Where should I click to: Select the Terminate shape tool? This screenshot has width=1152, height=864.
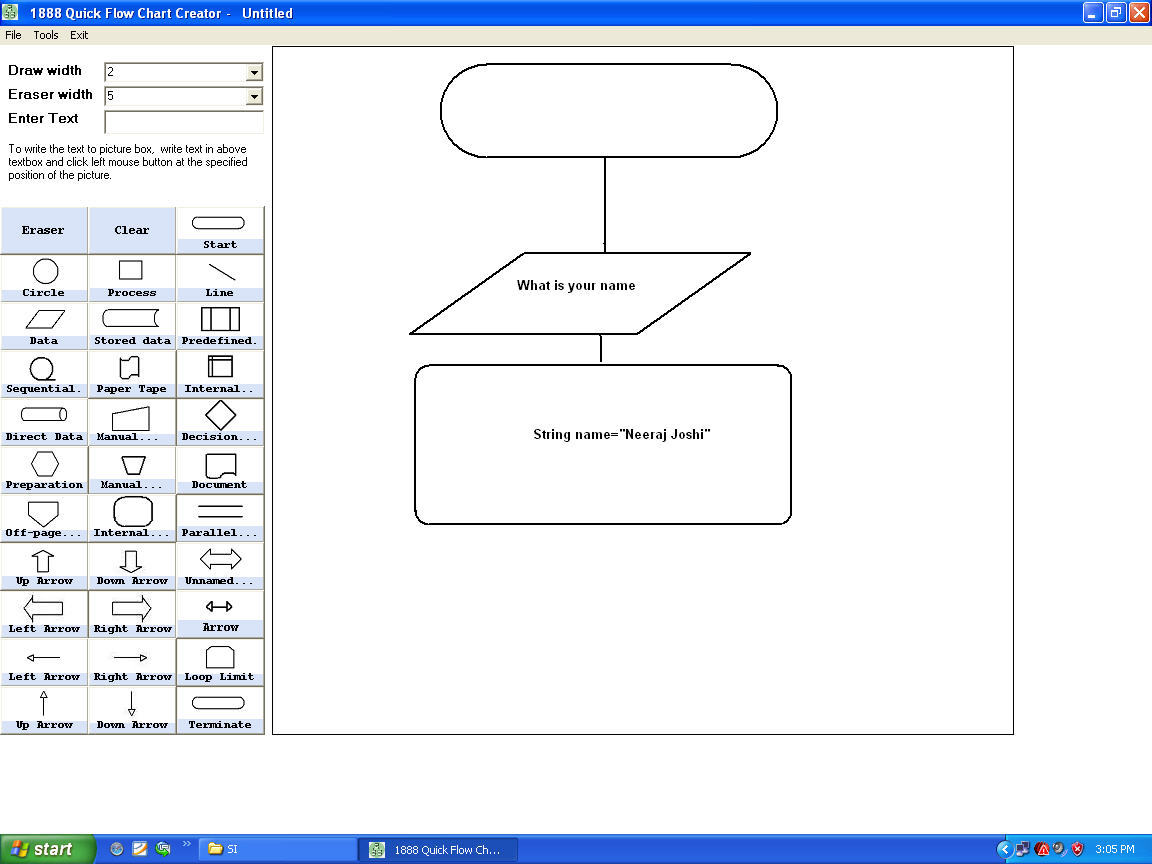[x=220, y=710]
